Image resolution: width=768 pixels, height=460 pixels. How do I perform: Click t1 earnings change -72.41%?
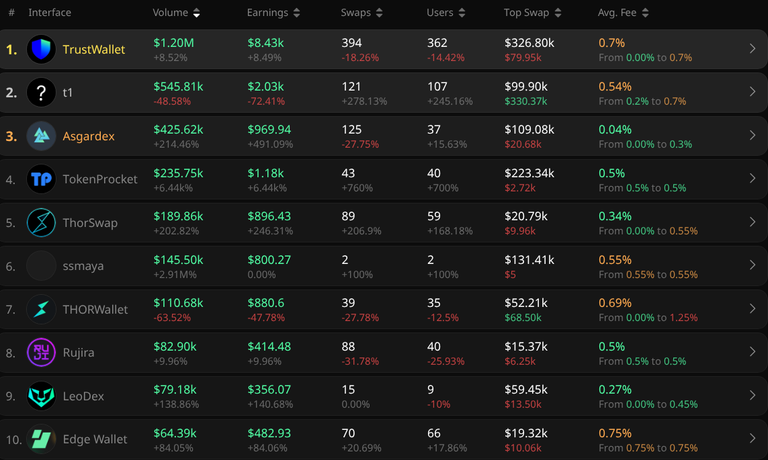tap(266, 101)
